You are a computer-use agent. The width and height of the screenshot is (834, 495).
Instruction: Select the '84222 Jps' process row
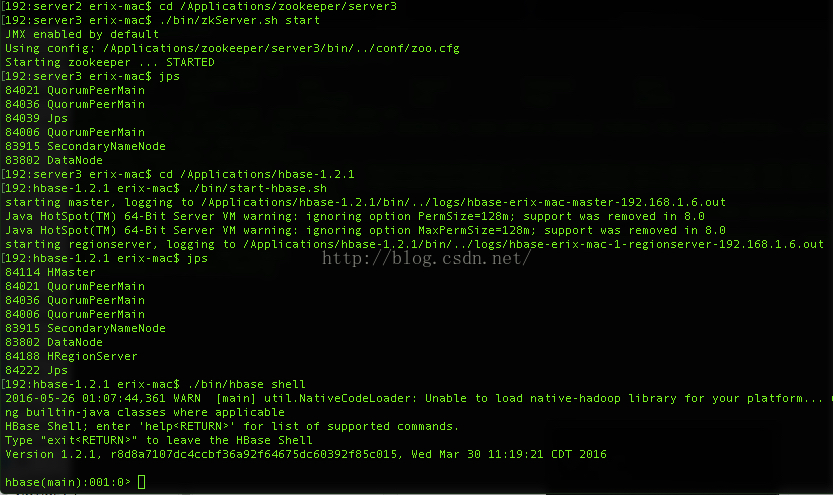(36, 370)
